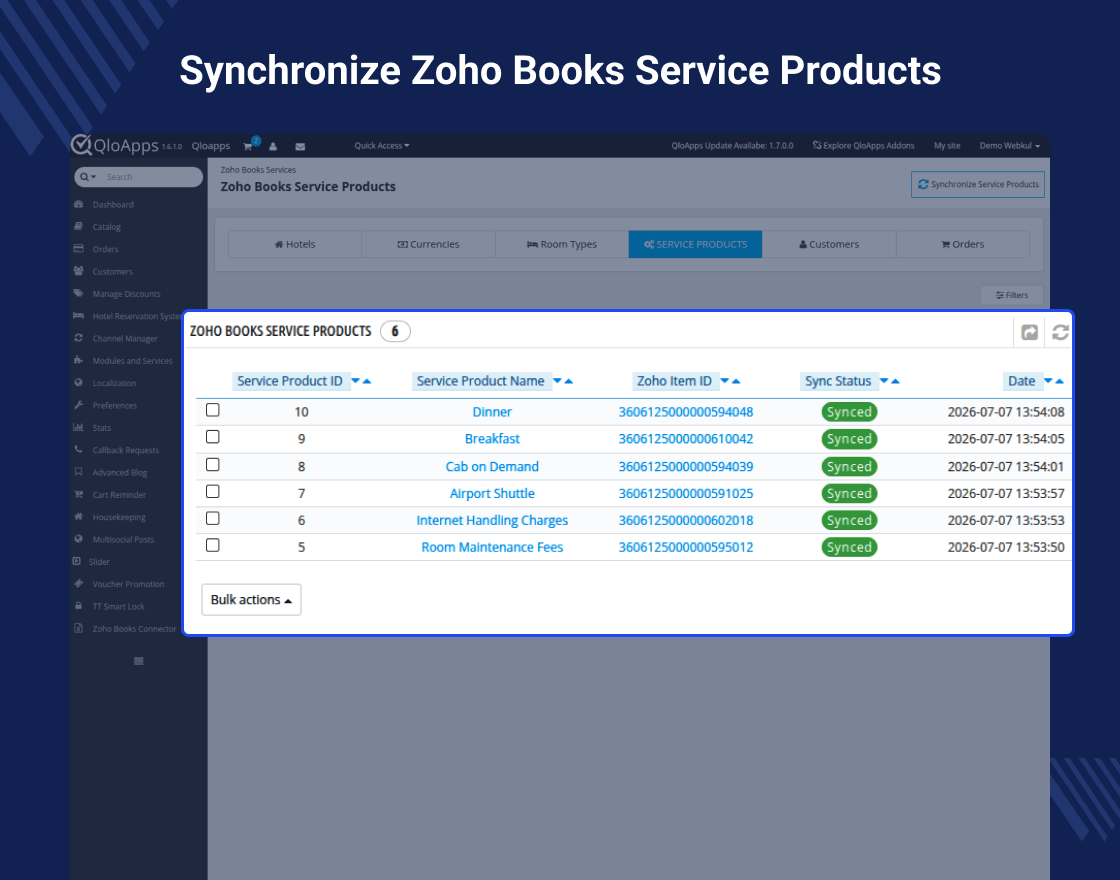Viewport: 1120px width, 880px height.
Task: Check the Cab on Demand row checkbox
Action: point(212,464)
